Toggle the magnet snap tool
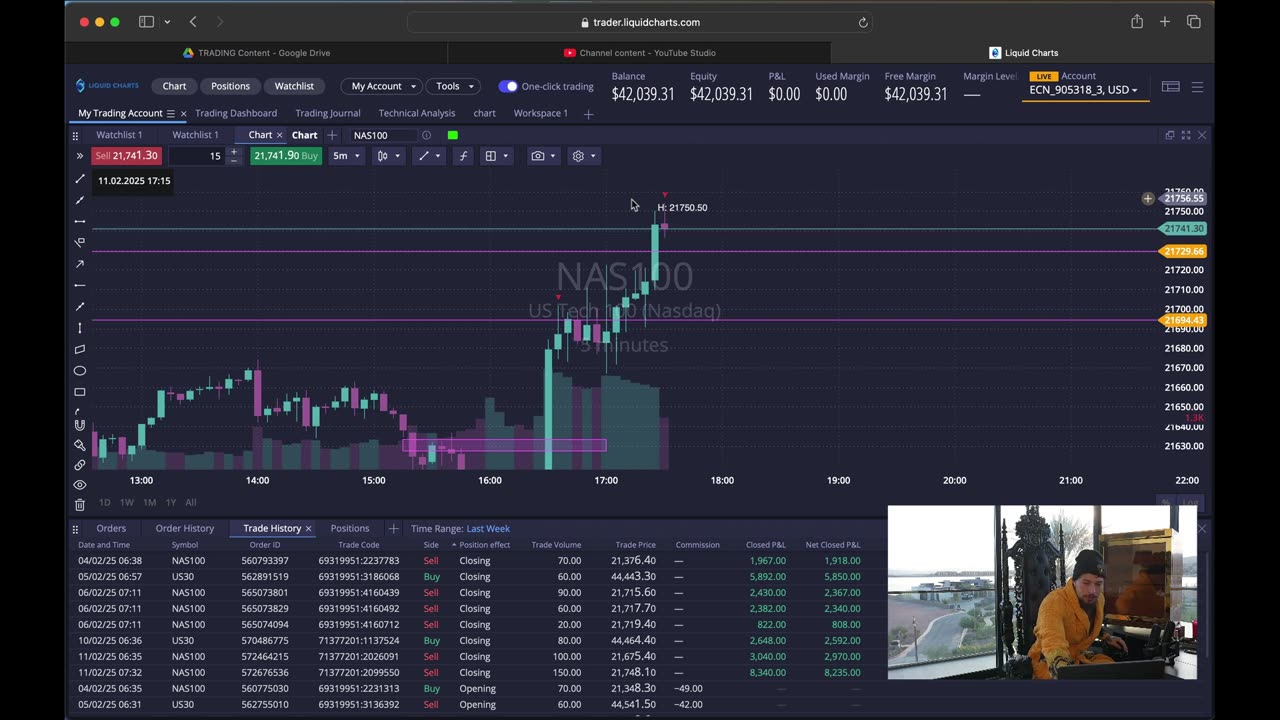 pos(80,425)
